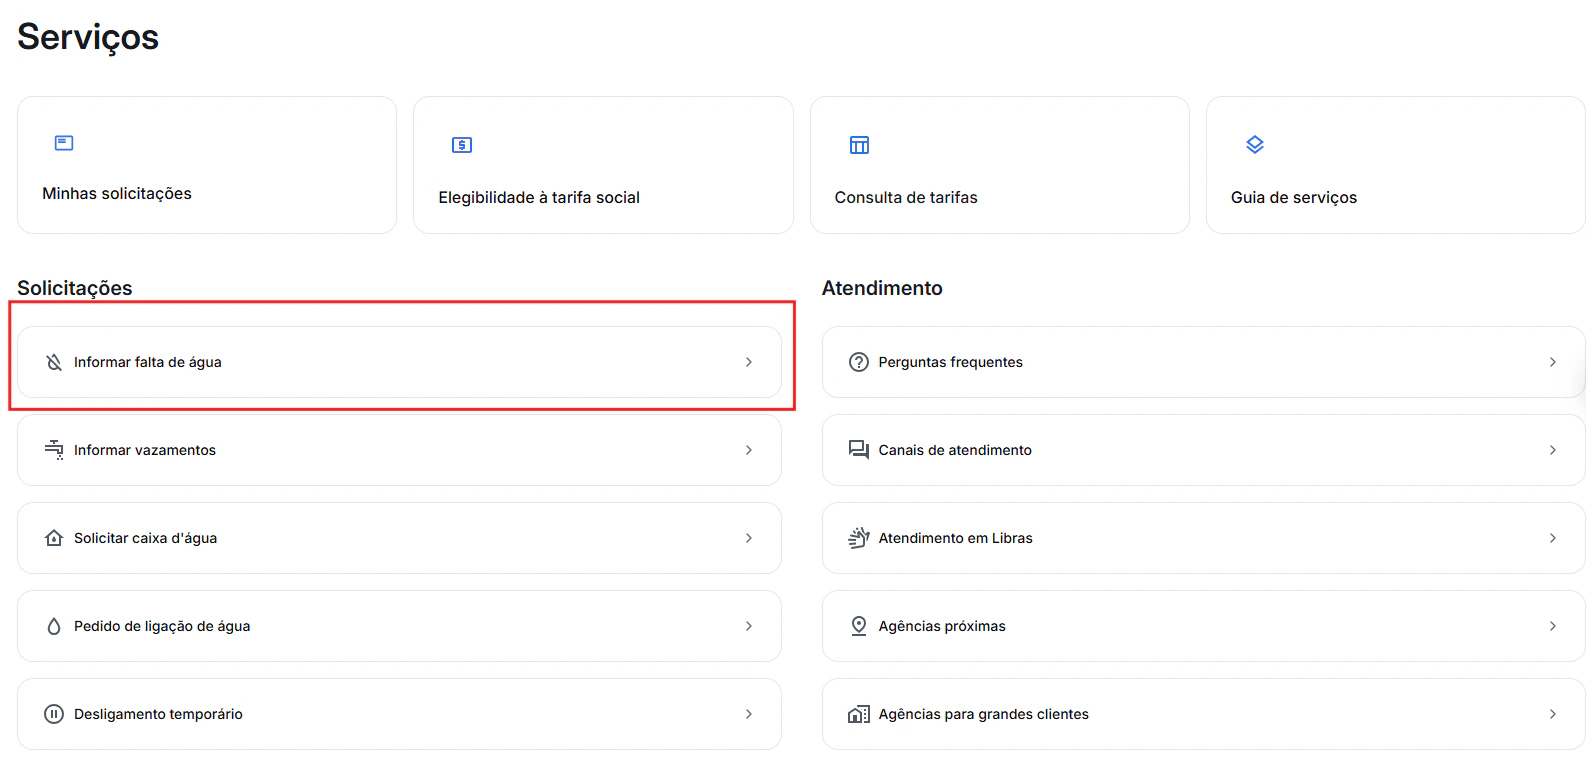Image resolution: width=1586 pixels, height=760 pixels.
Task: Click the Atendimento section heading
Action: click(x=881, y=287)
